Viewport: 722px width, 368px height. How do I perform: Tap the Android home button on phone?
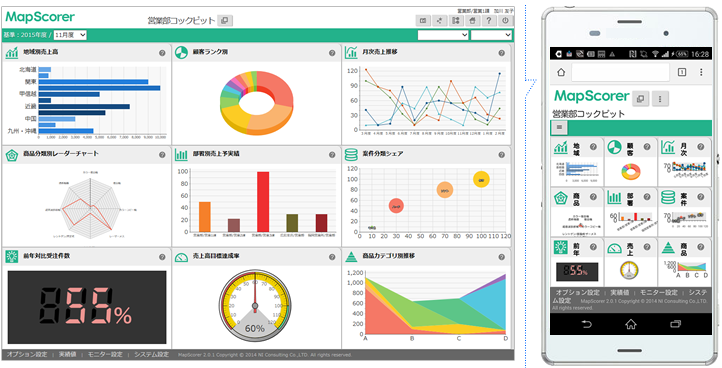631,324
